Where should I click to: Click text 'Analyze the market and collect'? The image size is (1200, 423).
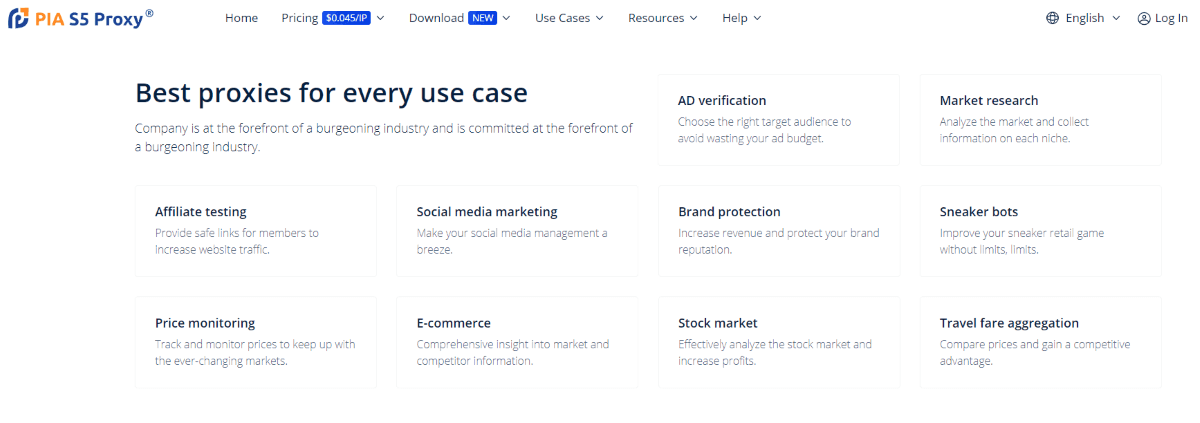point(1014,122)
